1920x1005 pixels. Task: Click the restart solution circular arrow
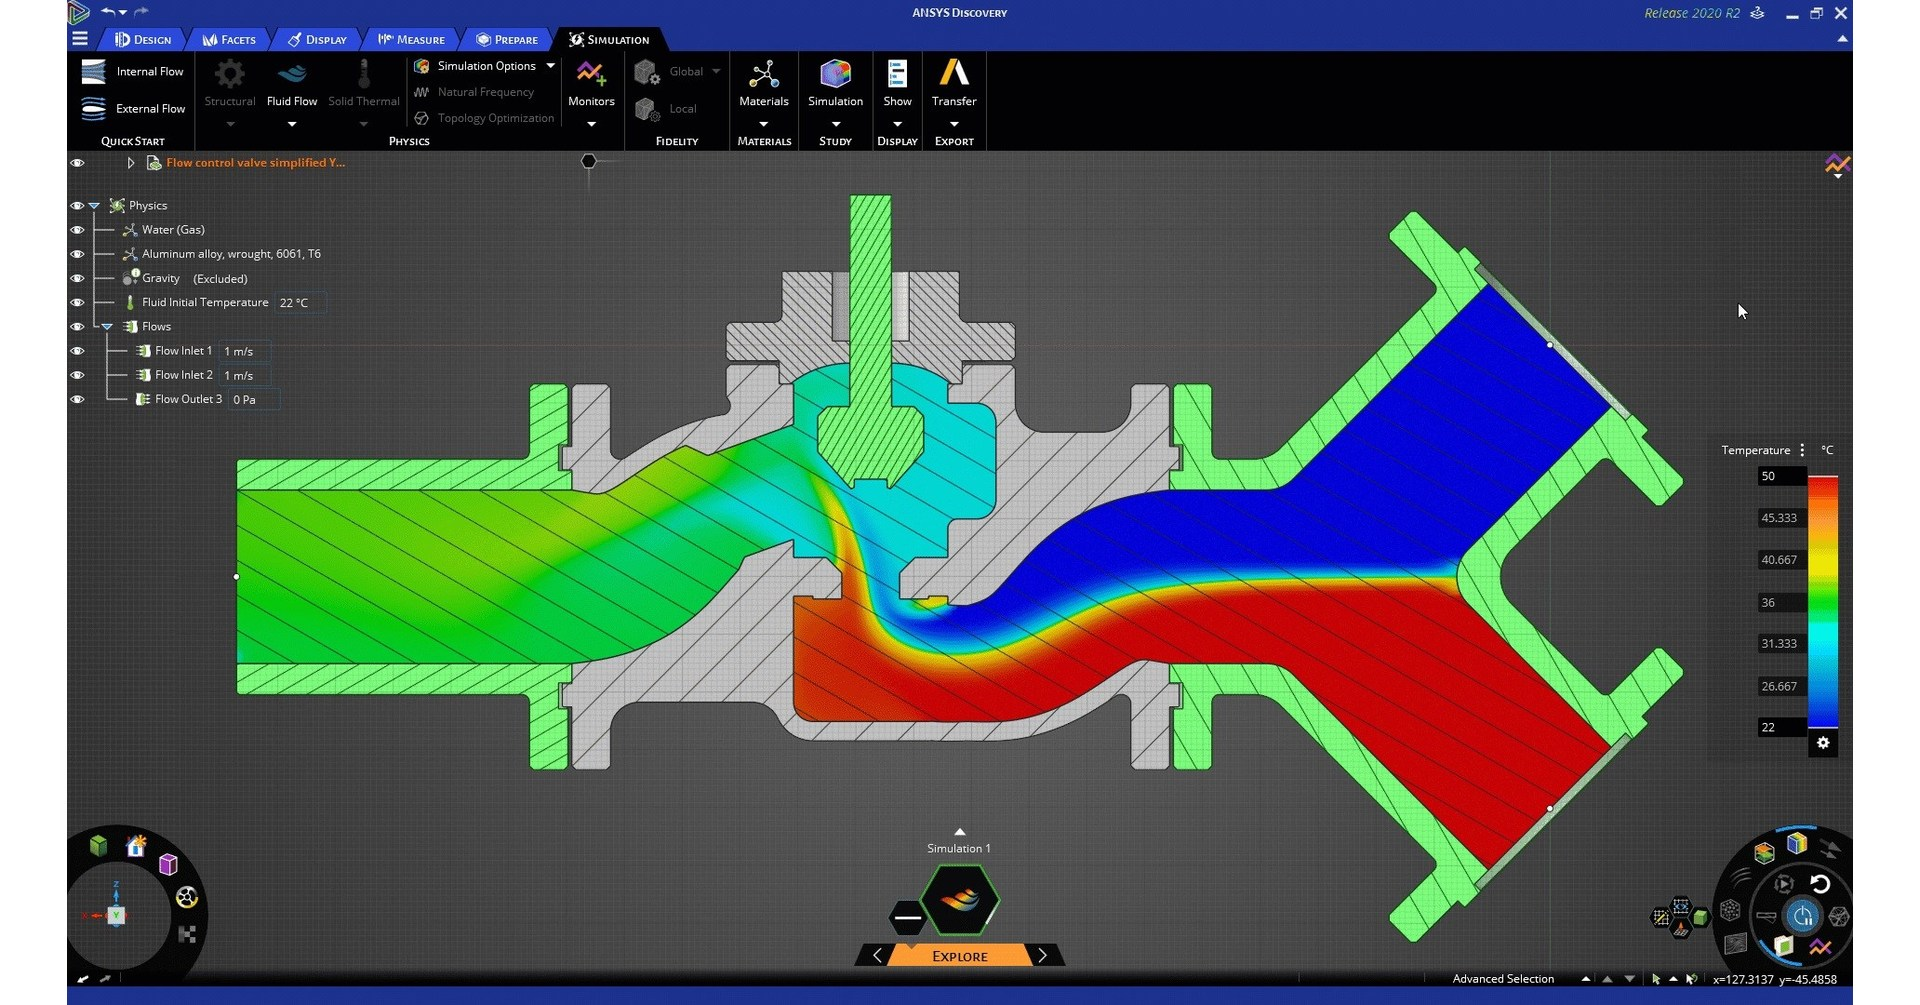coord(1820,884)
